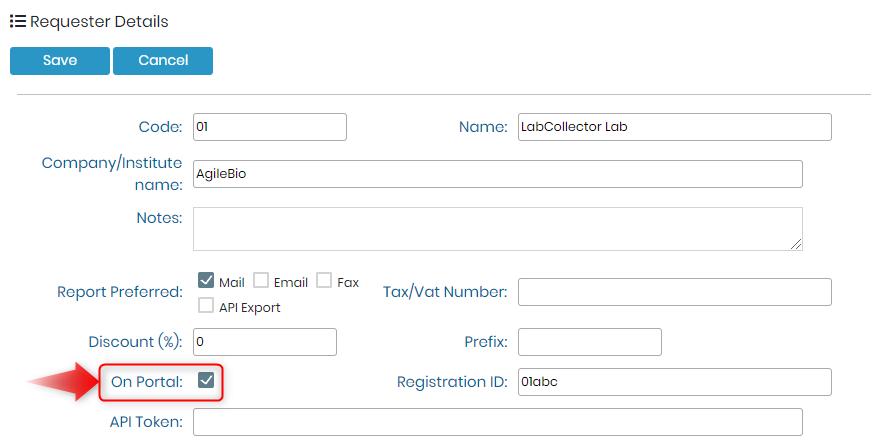Viewport: 871px width, 446px height.
Task: Click the Save button
Action: (60, 61)
